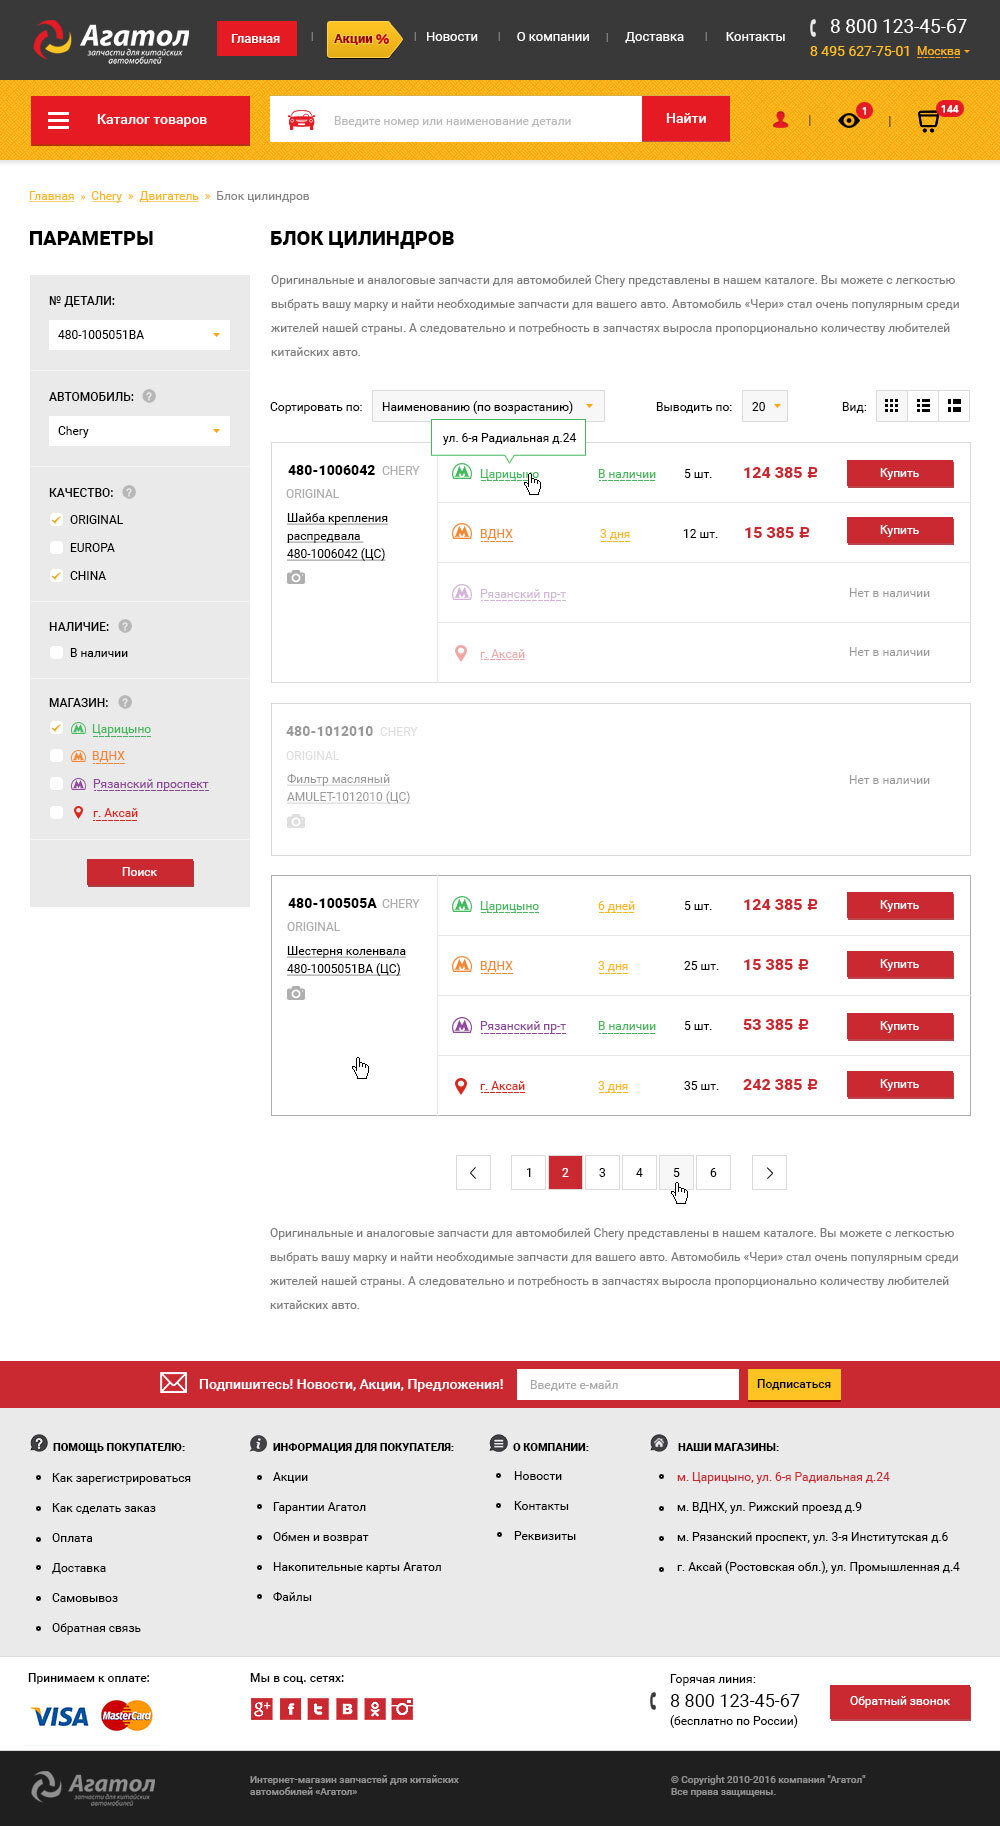Go to page 3 in pagination
This screenshot has width=1000, height=1826.
(x=602, y=1173)
